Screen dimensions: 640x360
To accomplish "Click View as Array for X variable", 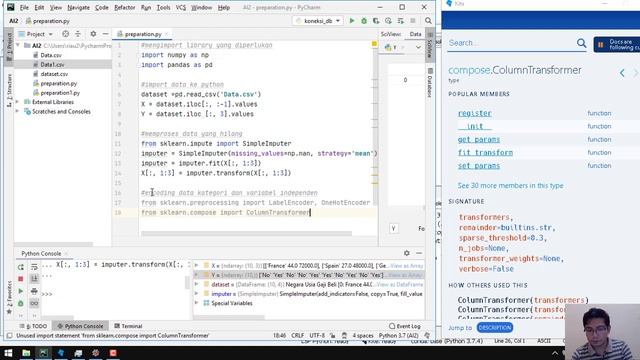I will tap(407, 266).
